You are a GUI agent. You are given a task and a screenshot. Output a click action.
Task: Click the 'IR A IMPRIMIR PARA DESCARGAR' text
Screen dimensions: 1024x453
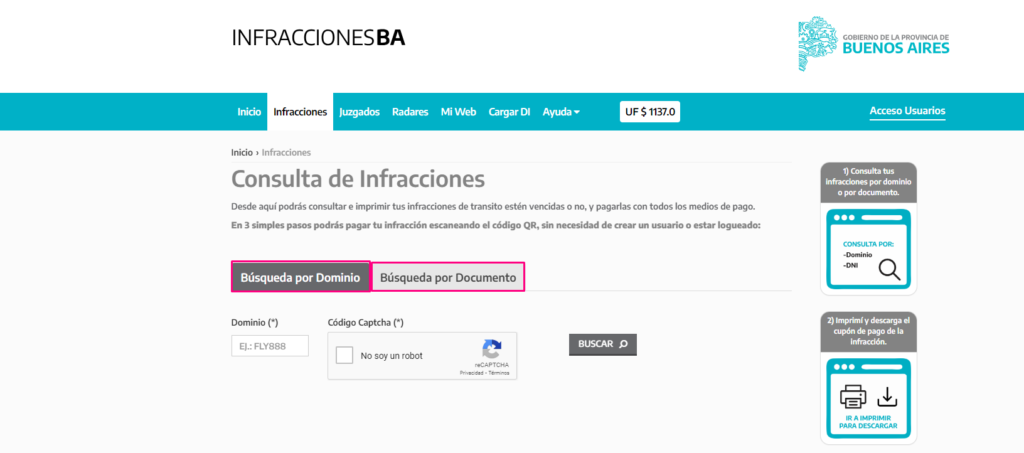click(868, 422)
